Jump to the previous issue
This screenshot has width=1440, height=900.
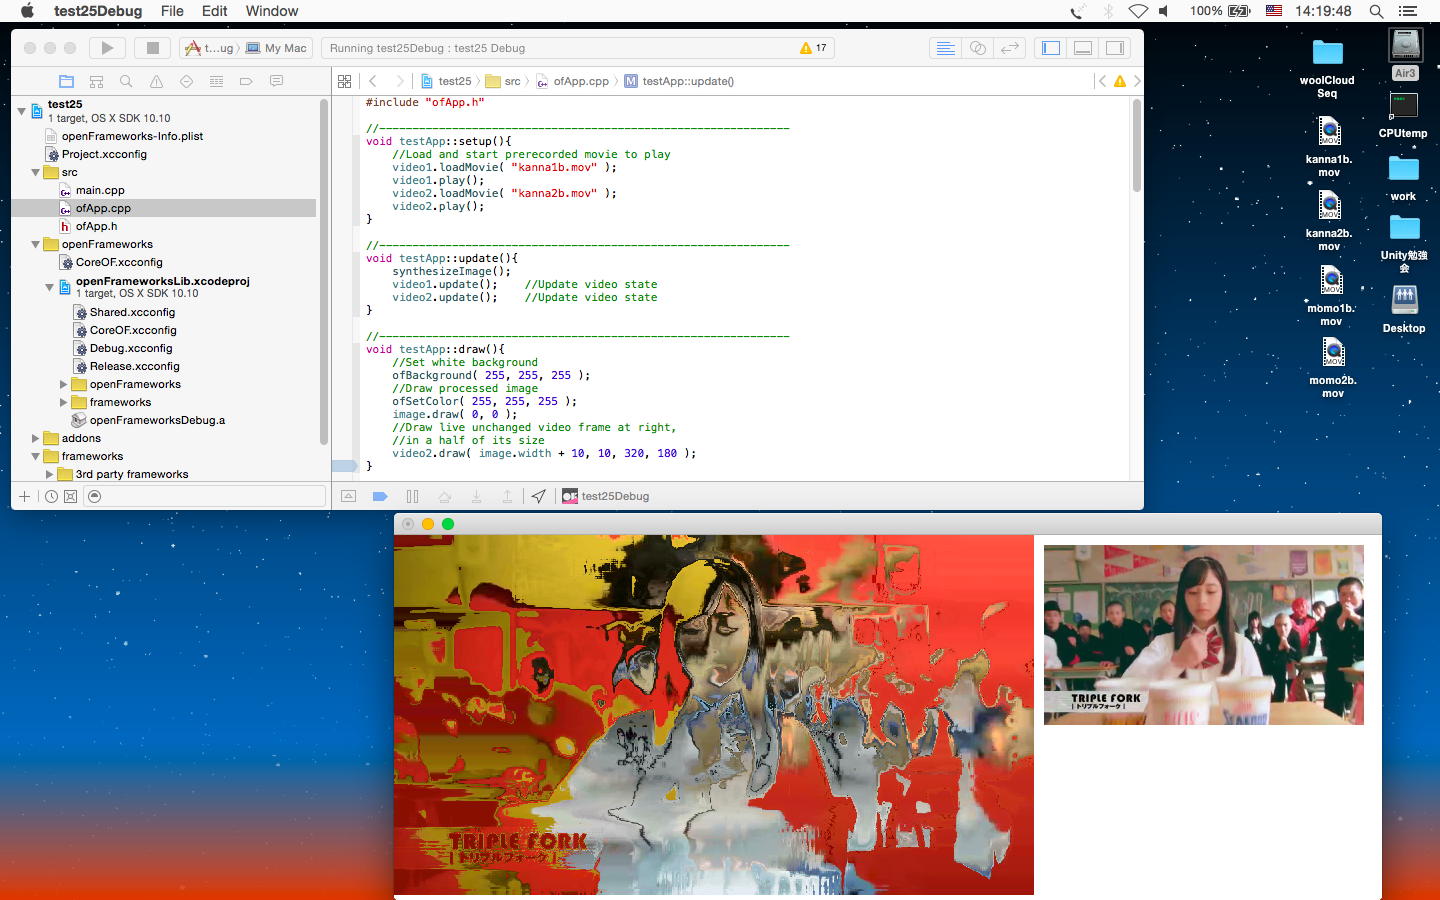pos(1102,81)
